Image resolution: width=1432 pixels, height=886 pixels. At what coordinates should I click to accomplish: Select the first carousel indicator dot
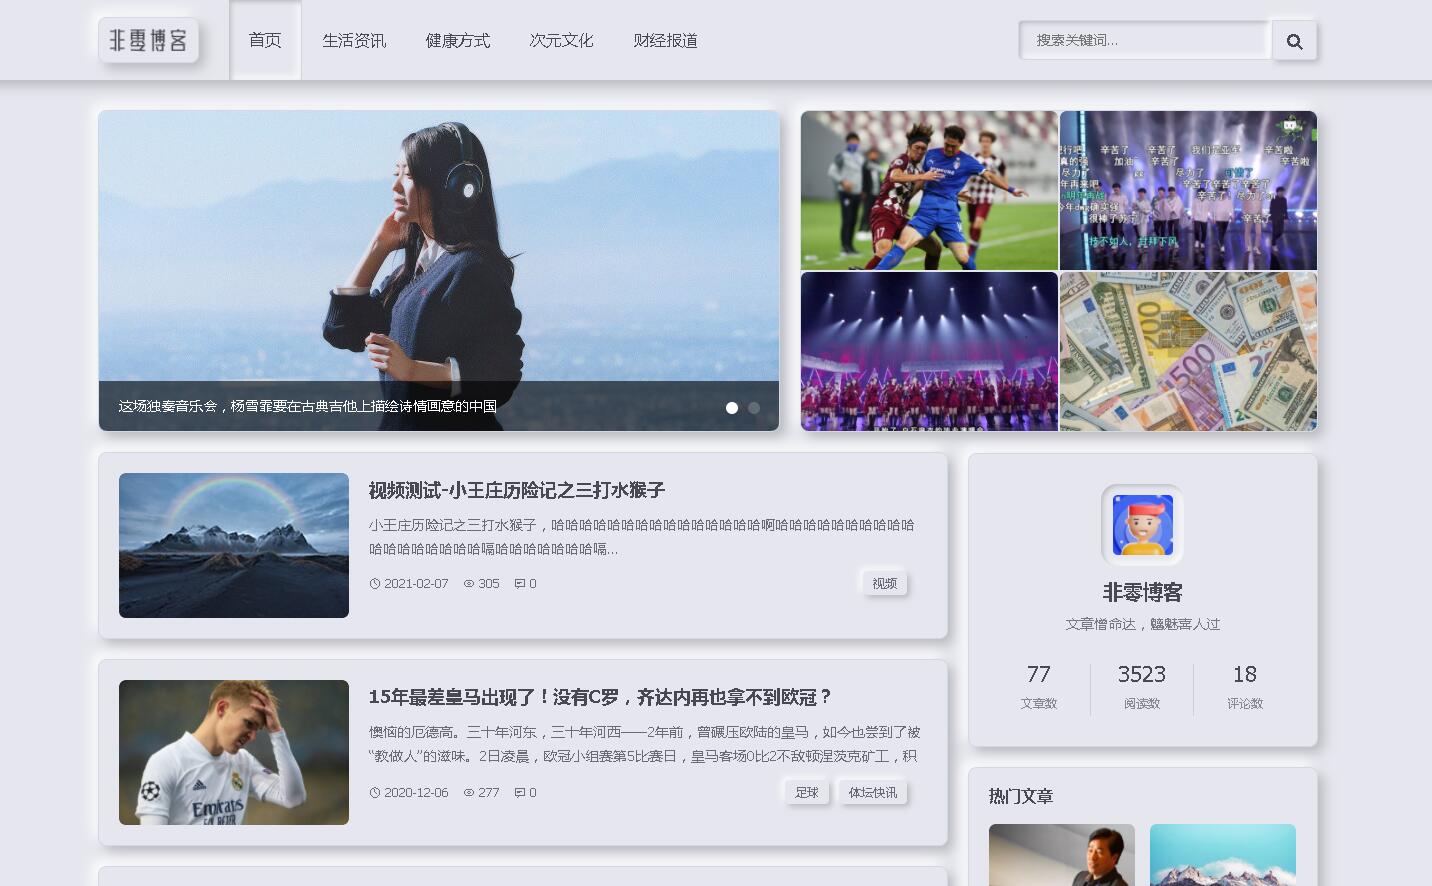[733, 408]
